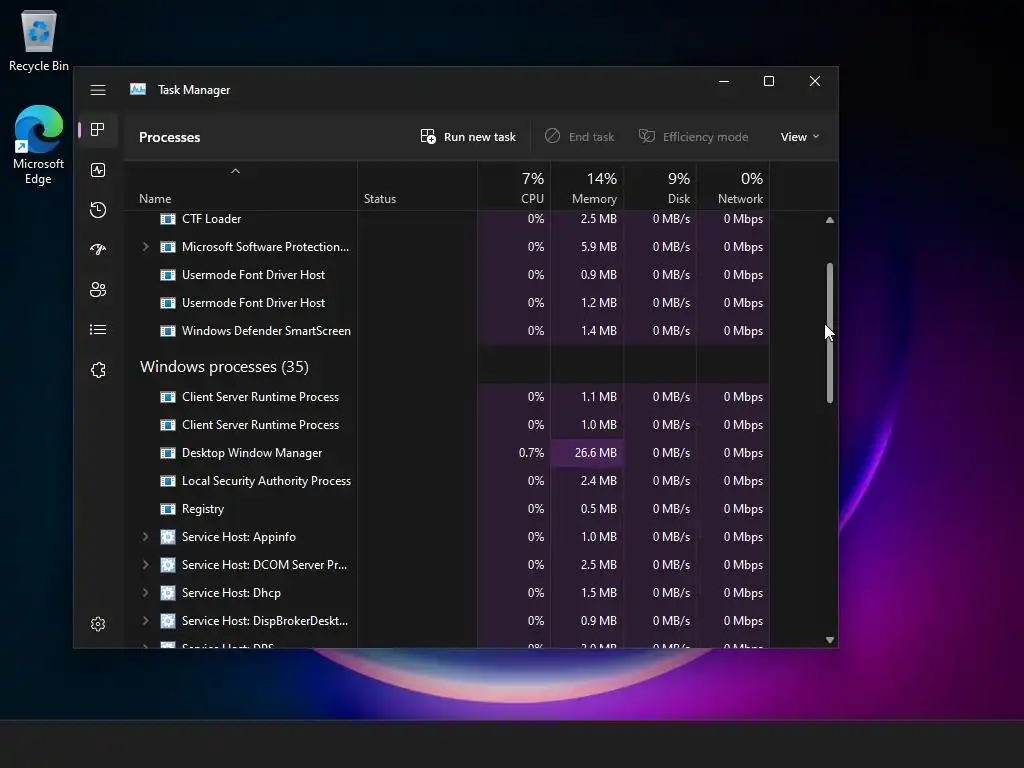This screenshot has height=768, width=1024.
Task: Click the 0.7% CPU value cell
Action: pos(514,453)
